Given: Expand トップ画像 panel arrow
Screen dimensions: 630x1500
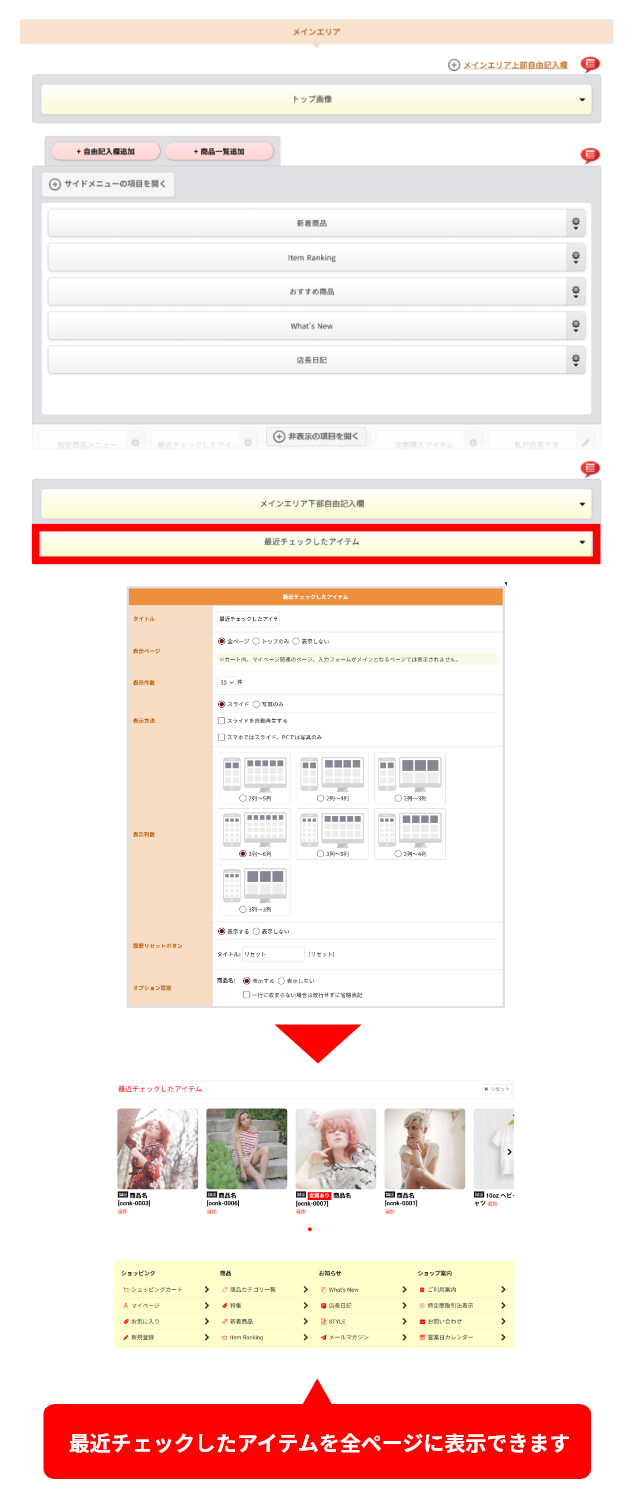Looking at the screenshot, I should (582, 100).
